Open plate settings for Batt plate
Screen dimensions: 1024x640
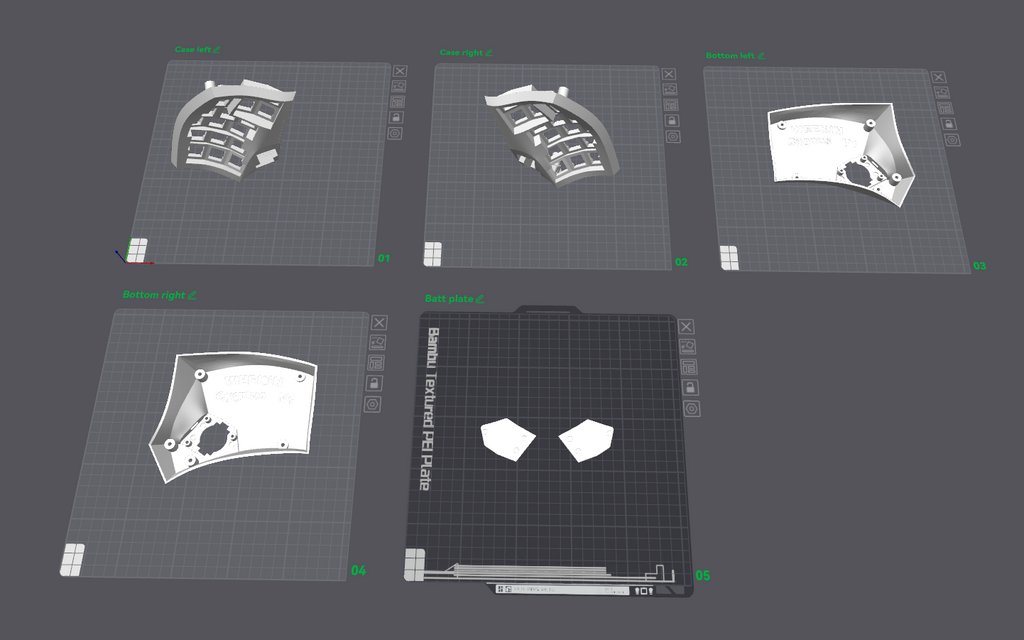[x=692, y=409]
